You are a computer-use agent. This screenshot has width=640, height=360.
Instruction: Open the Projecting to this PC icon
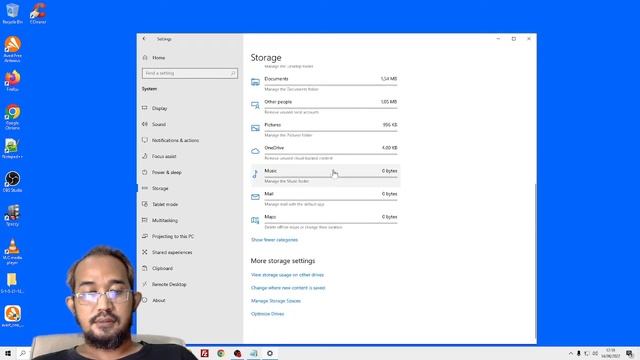click(x=144, y=236)
